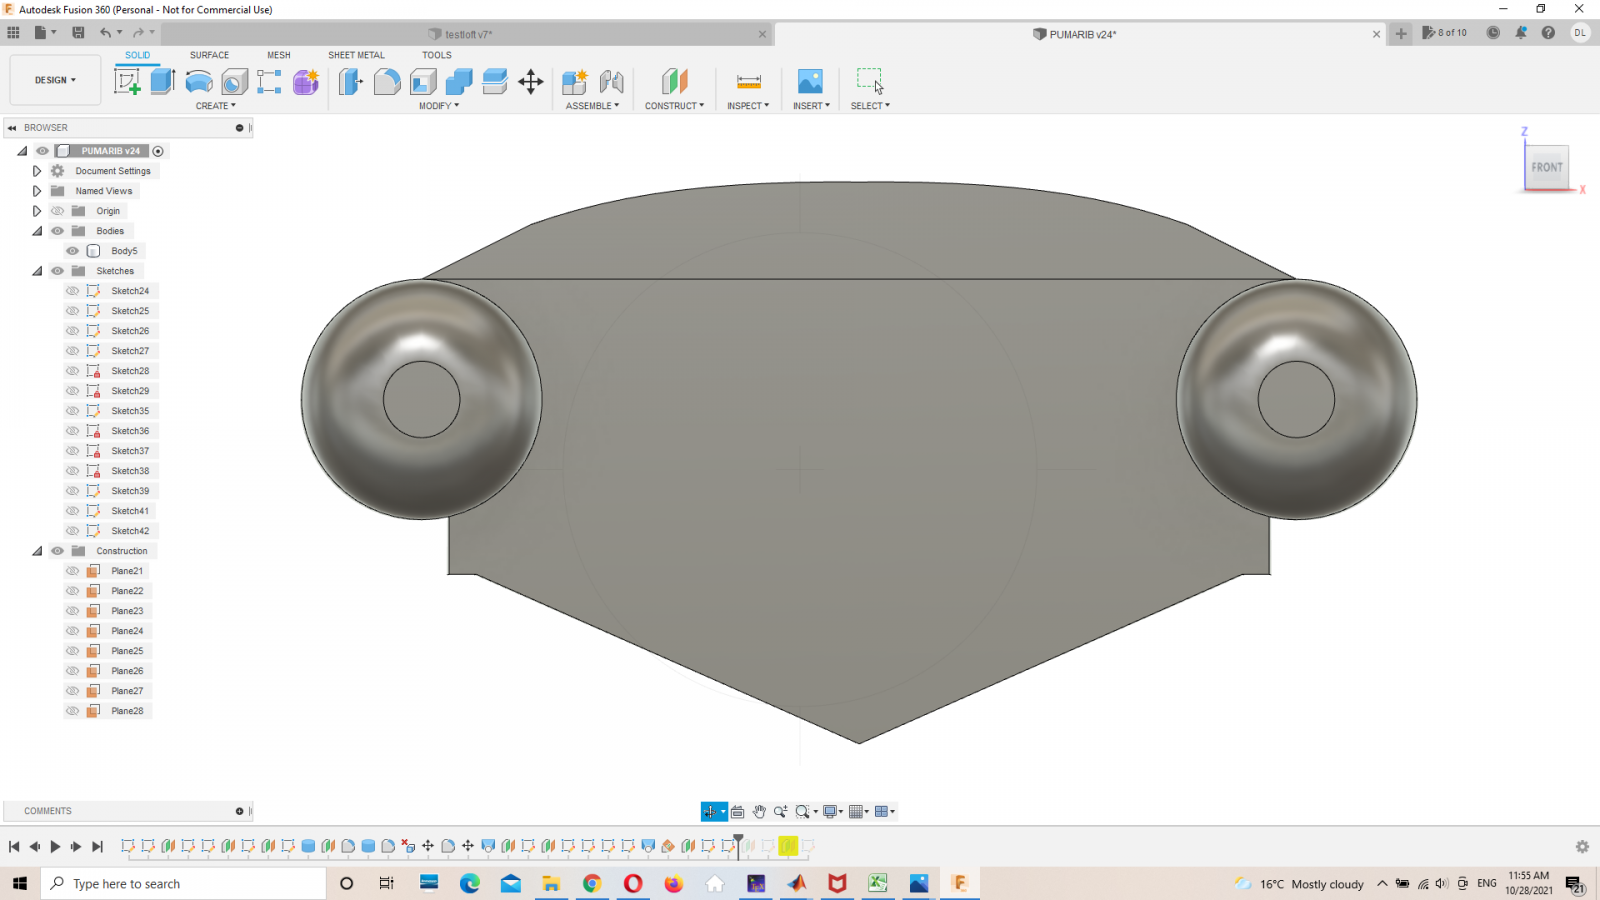The width and height of the screenshot is (1600, 900).
Task: Open the Data Panel grid icon
Action: [13, 33]
